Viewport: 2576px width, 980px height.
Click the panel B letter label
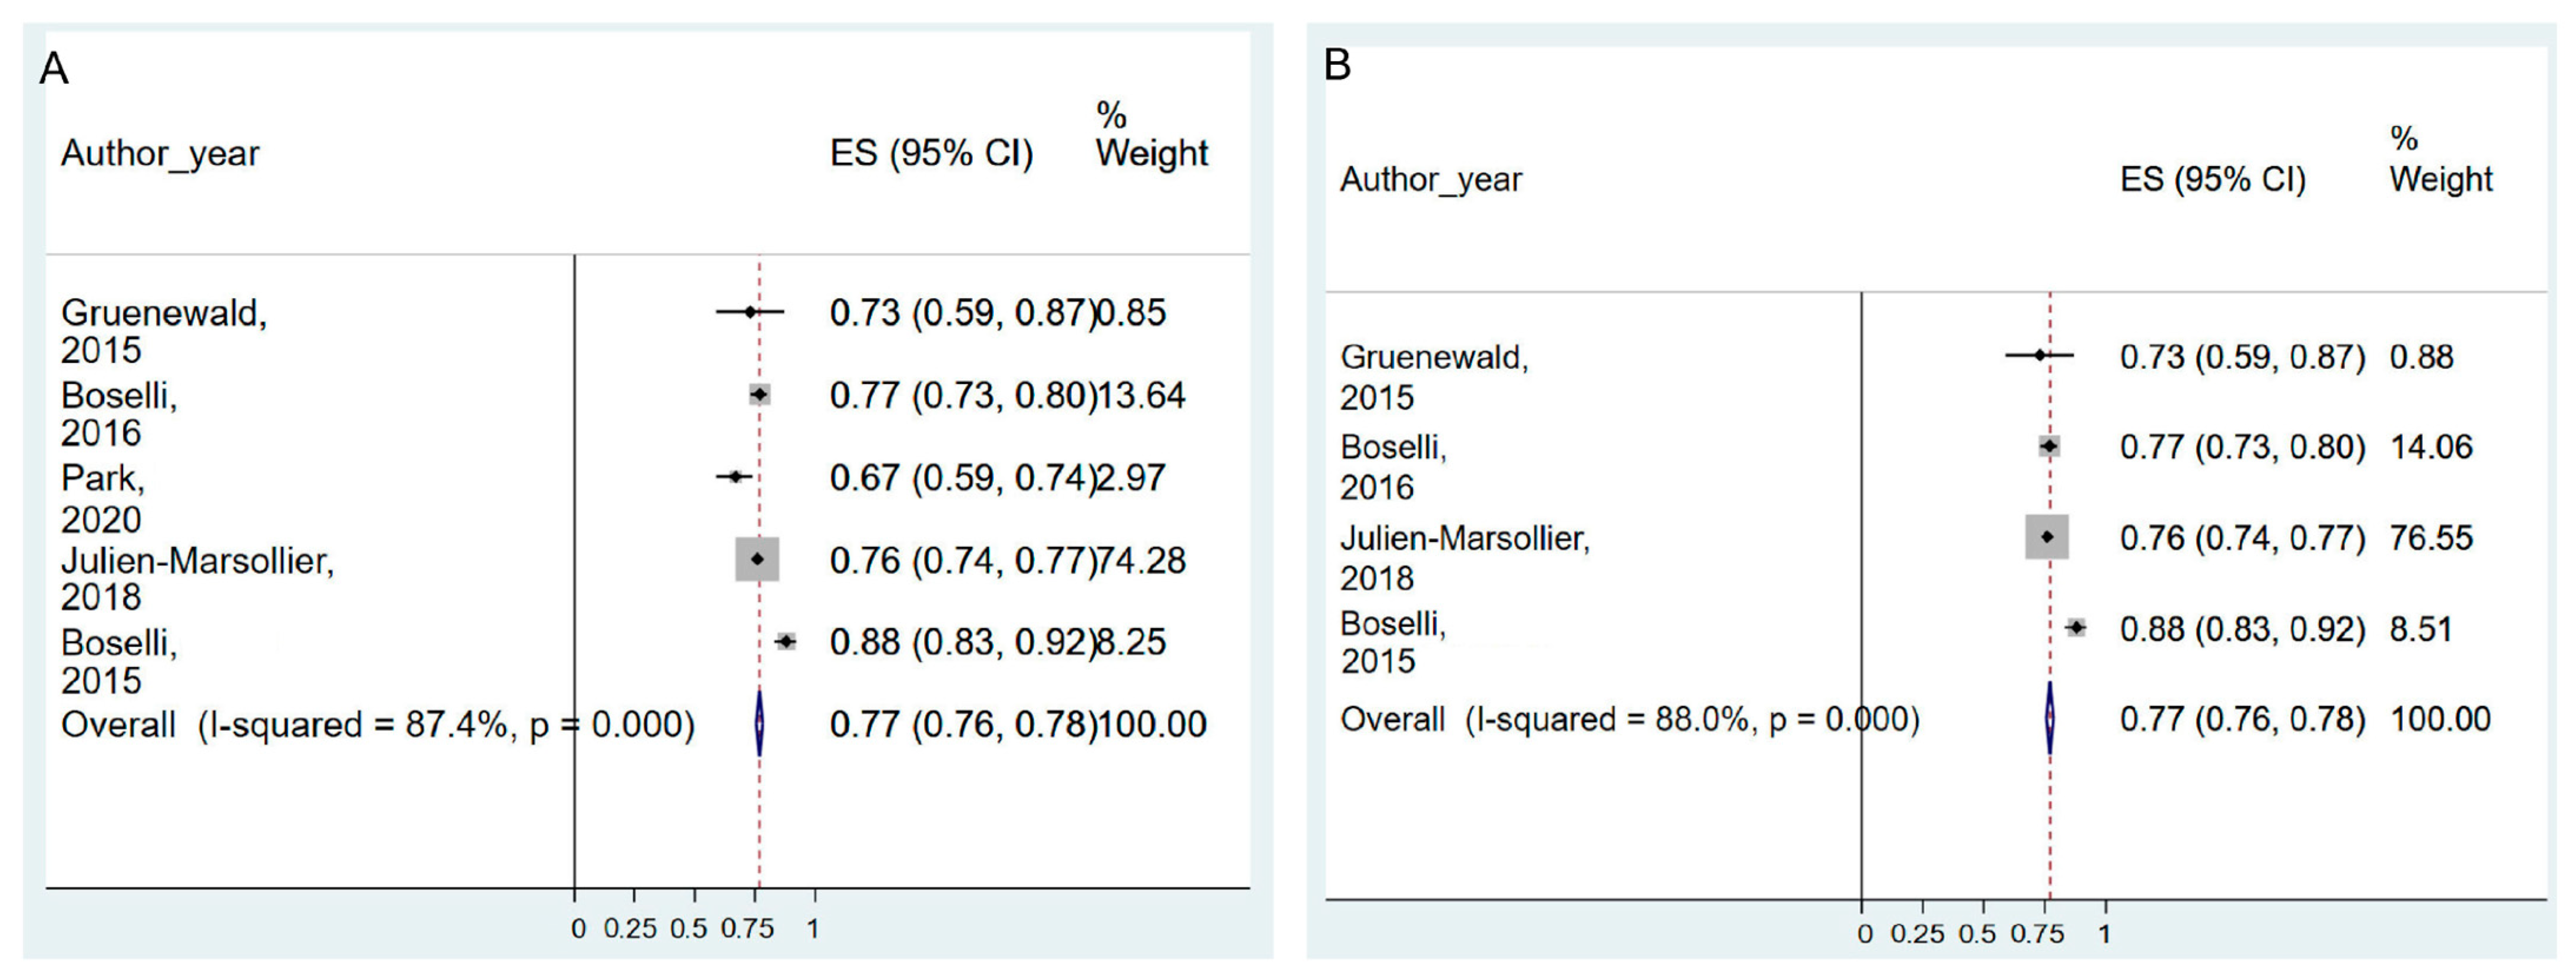[1337, 65]
